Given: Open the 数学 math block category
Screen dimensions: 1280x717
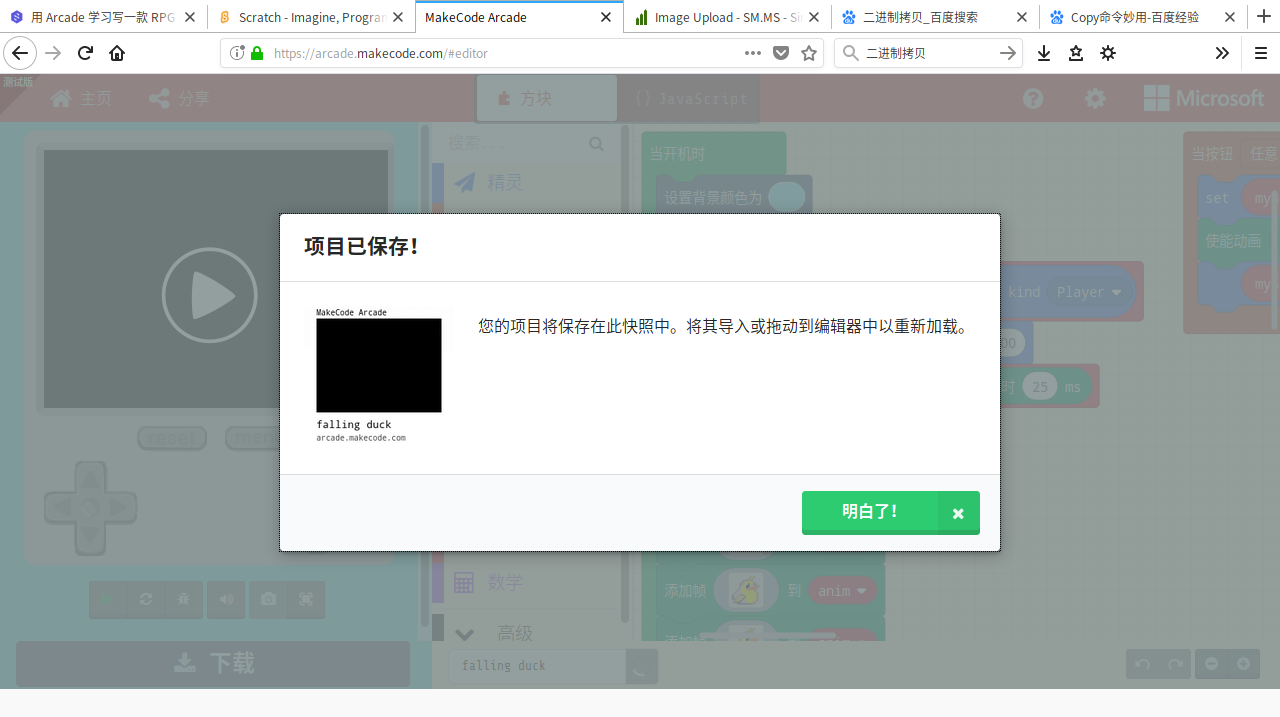Looking at the screenshot, I should tap(525, 582).
